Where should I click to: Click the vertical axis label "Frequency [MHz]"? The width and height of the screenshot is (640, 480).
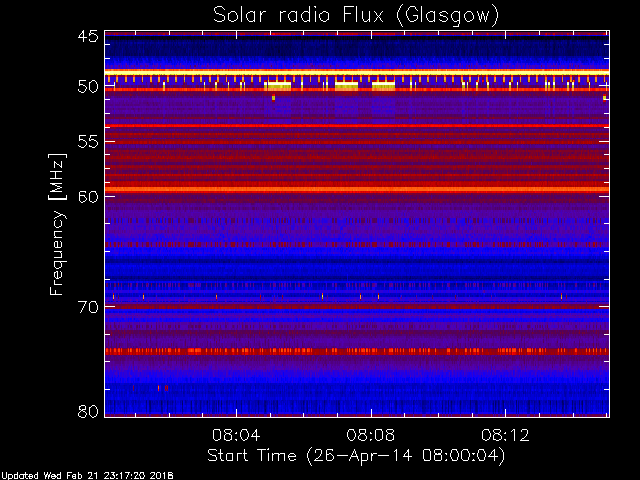57,224
